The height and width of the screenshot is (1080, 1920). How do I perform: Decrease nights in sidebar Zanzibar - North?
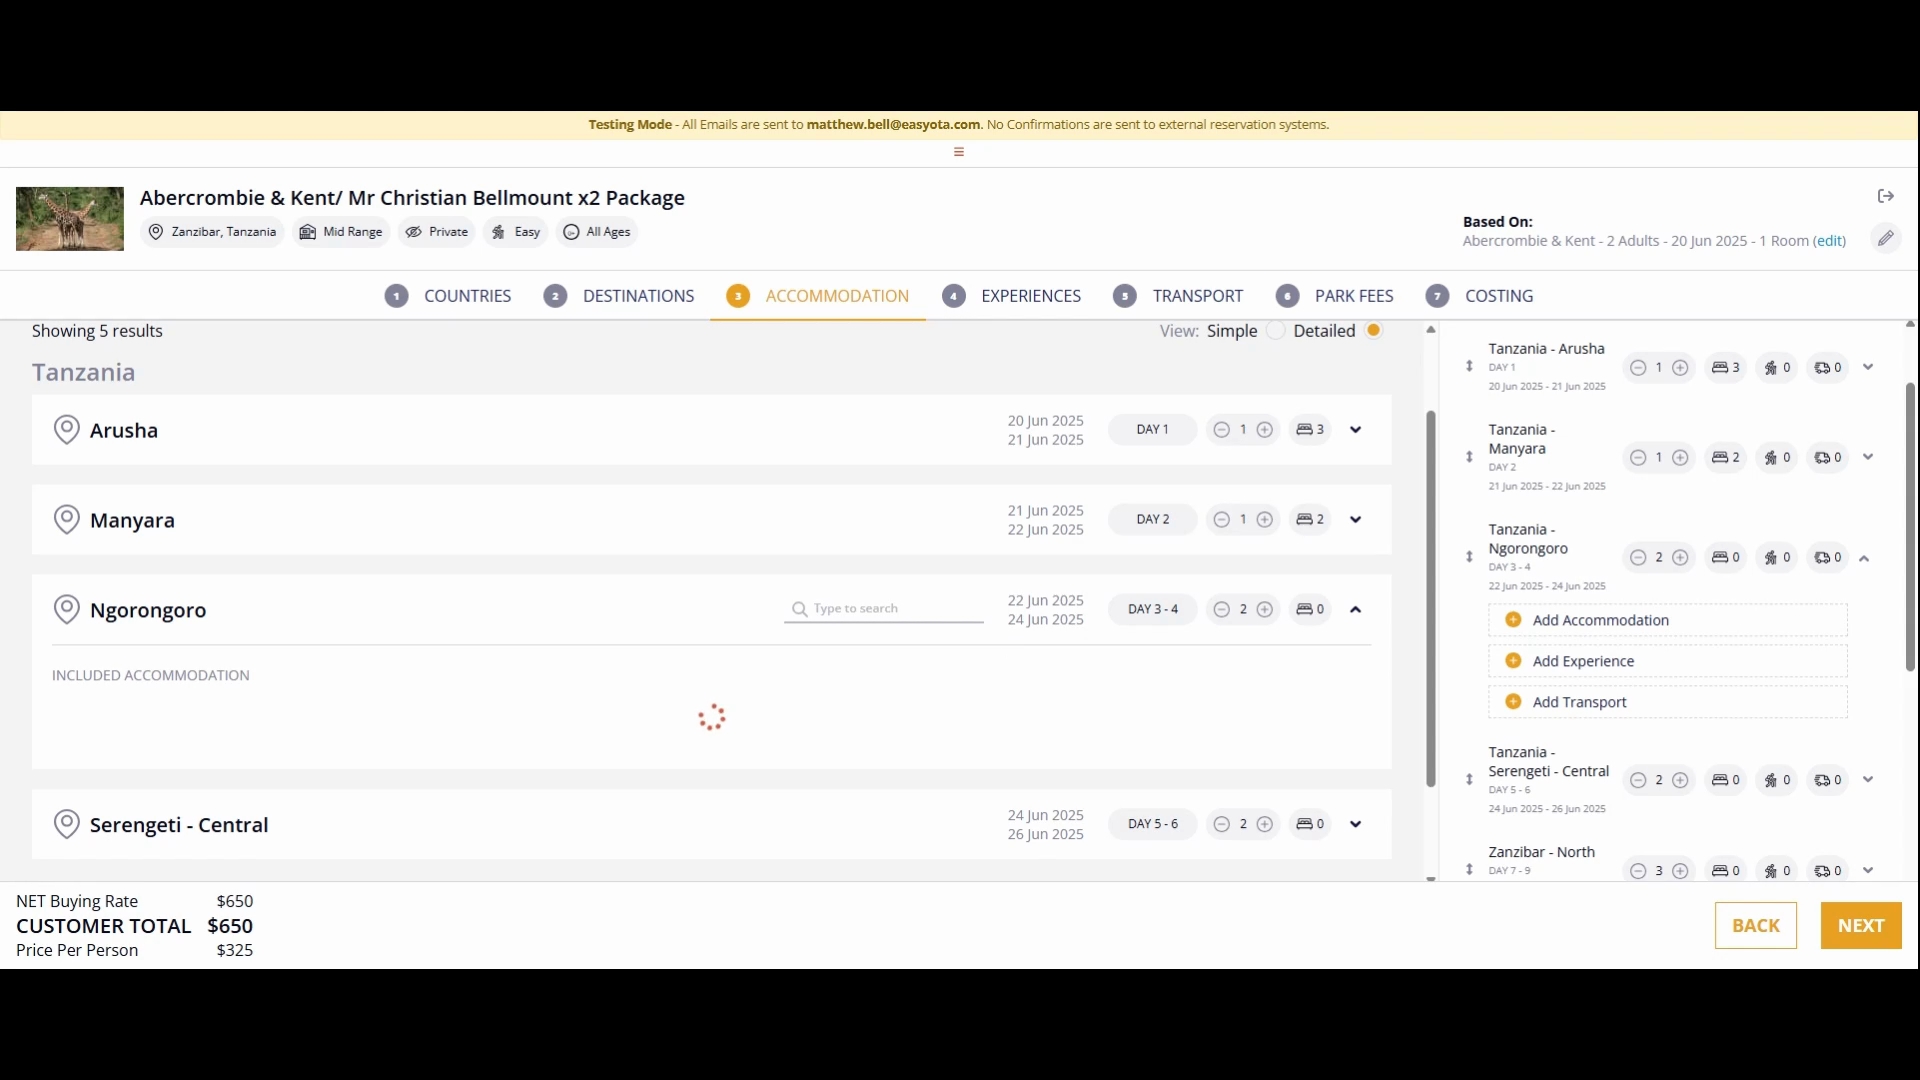point(1637,871)
